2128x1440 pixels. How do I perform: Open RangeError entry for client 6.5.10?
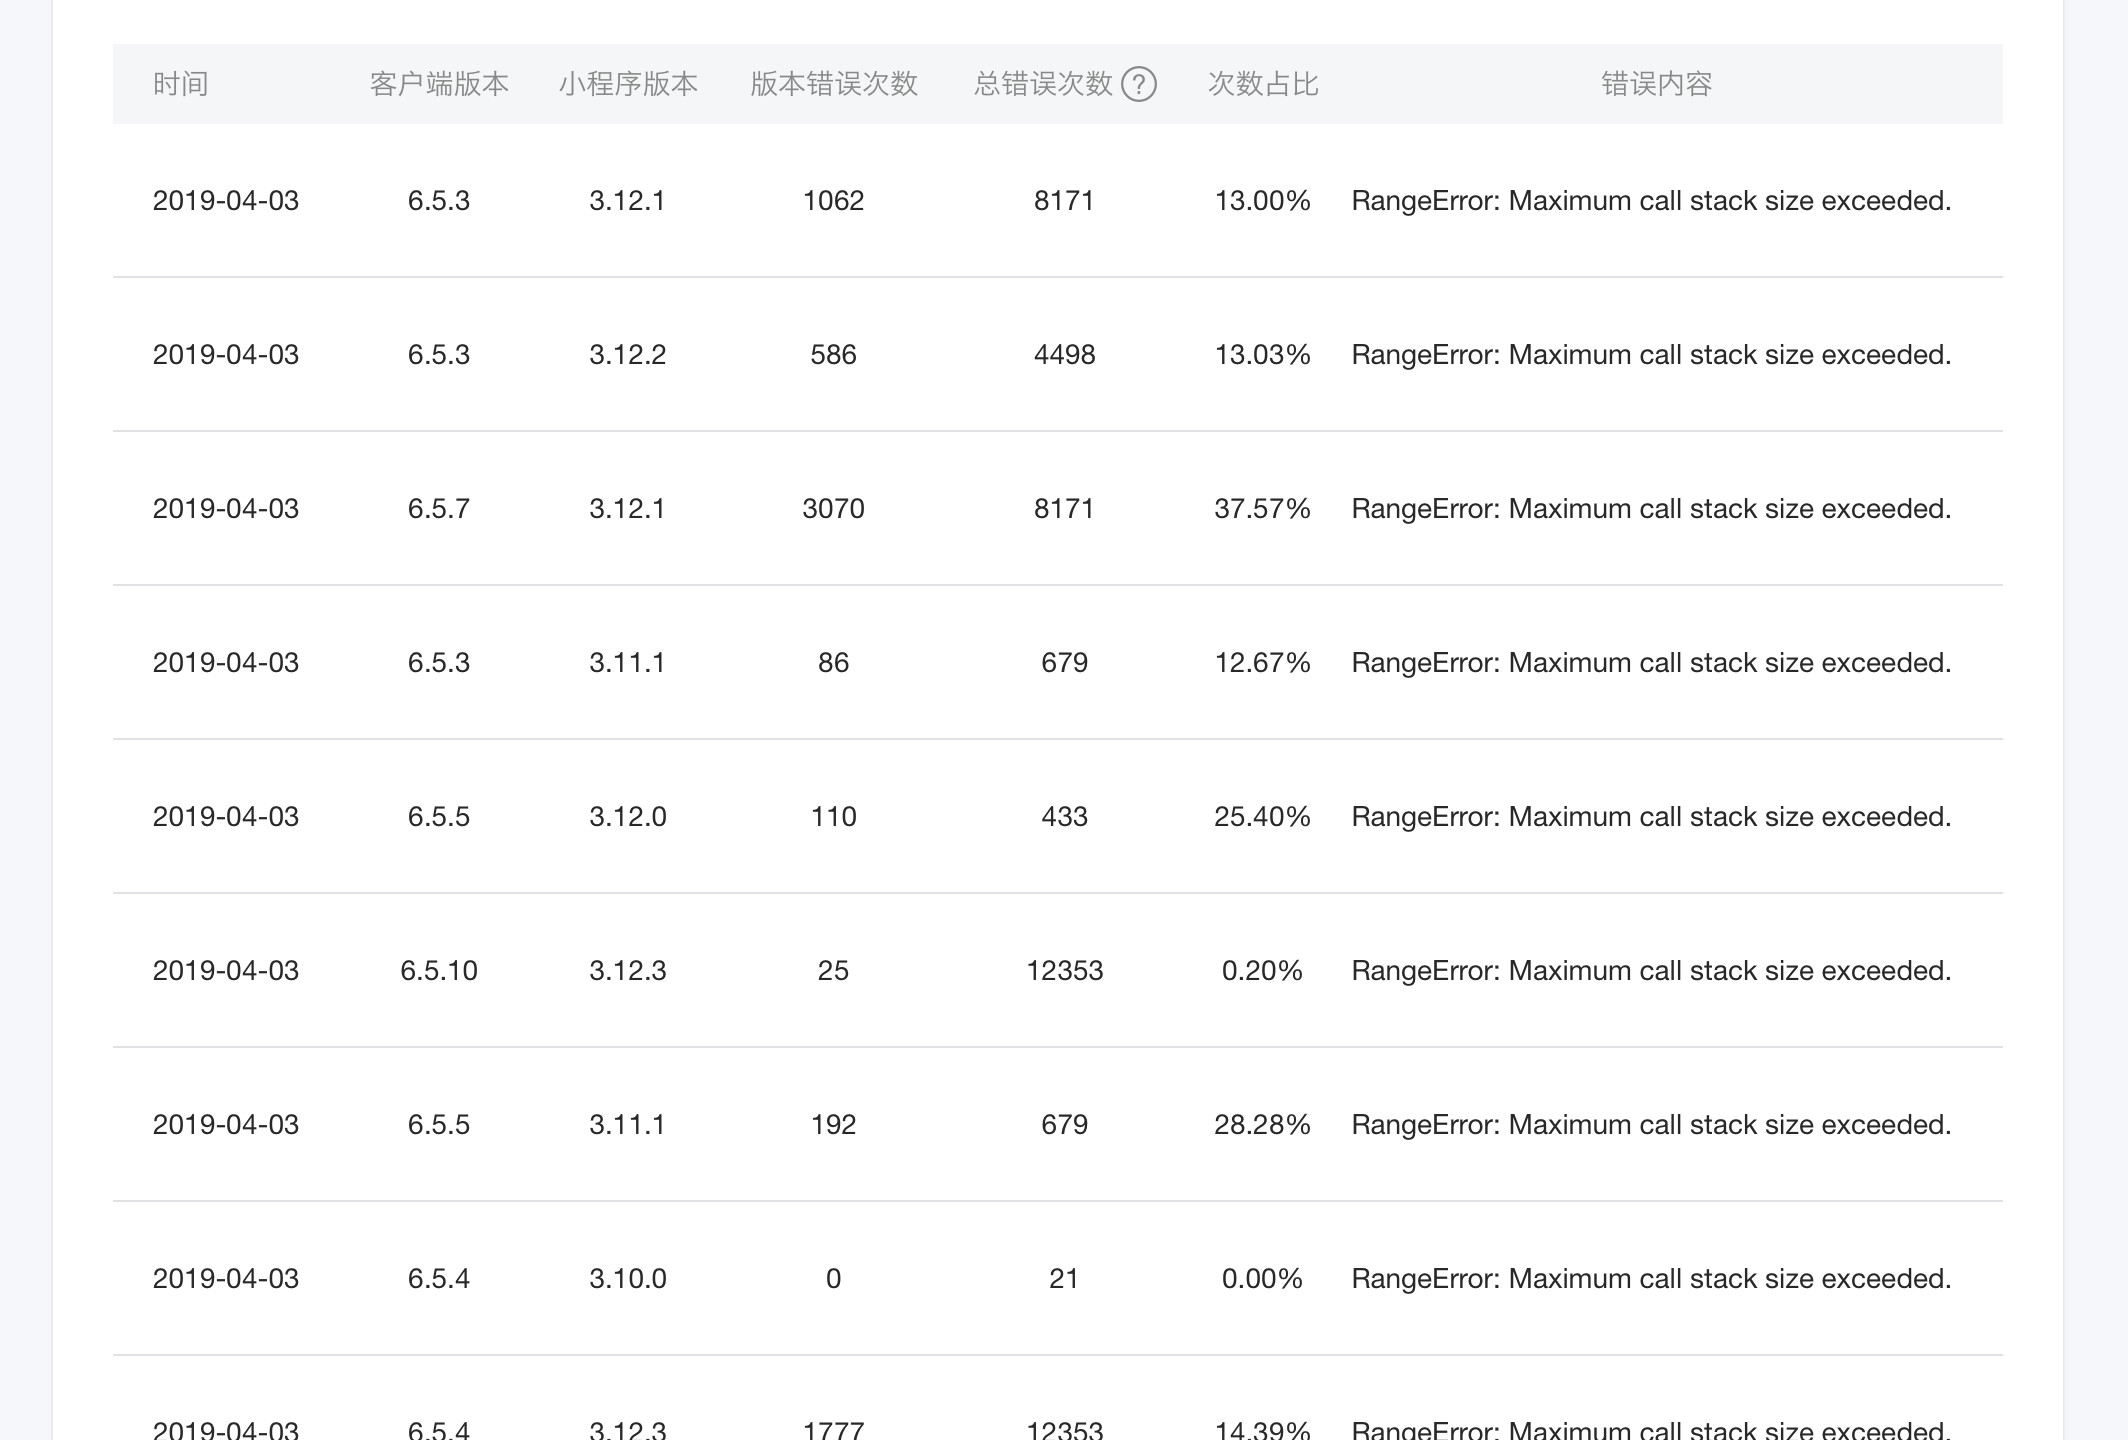pyautogui.click(x=1650, y=971)
